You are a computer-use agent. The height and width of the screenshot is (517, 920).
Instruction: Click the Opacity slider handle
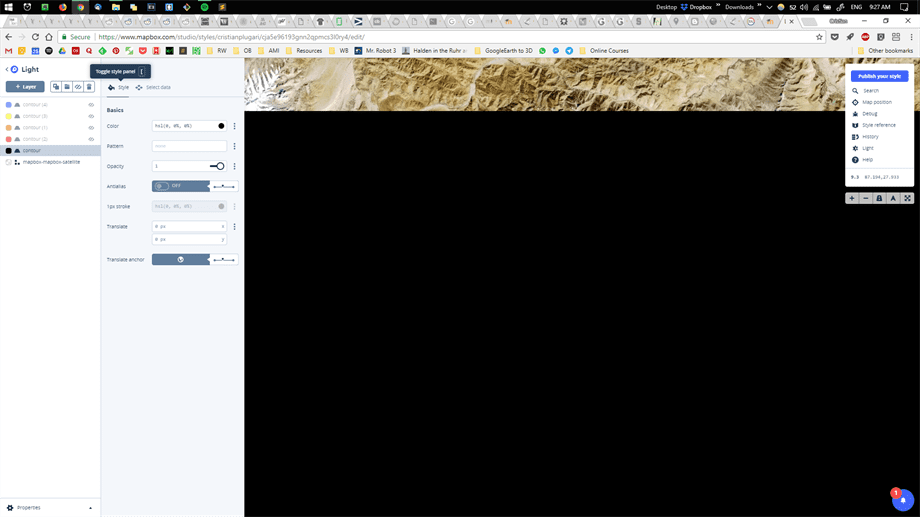pos(221,167)
